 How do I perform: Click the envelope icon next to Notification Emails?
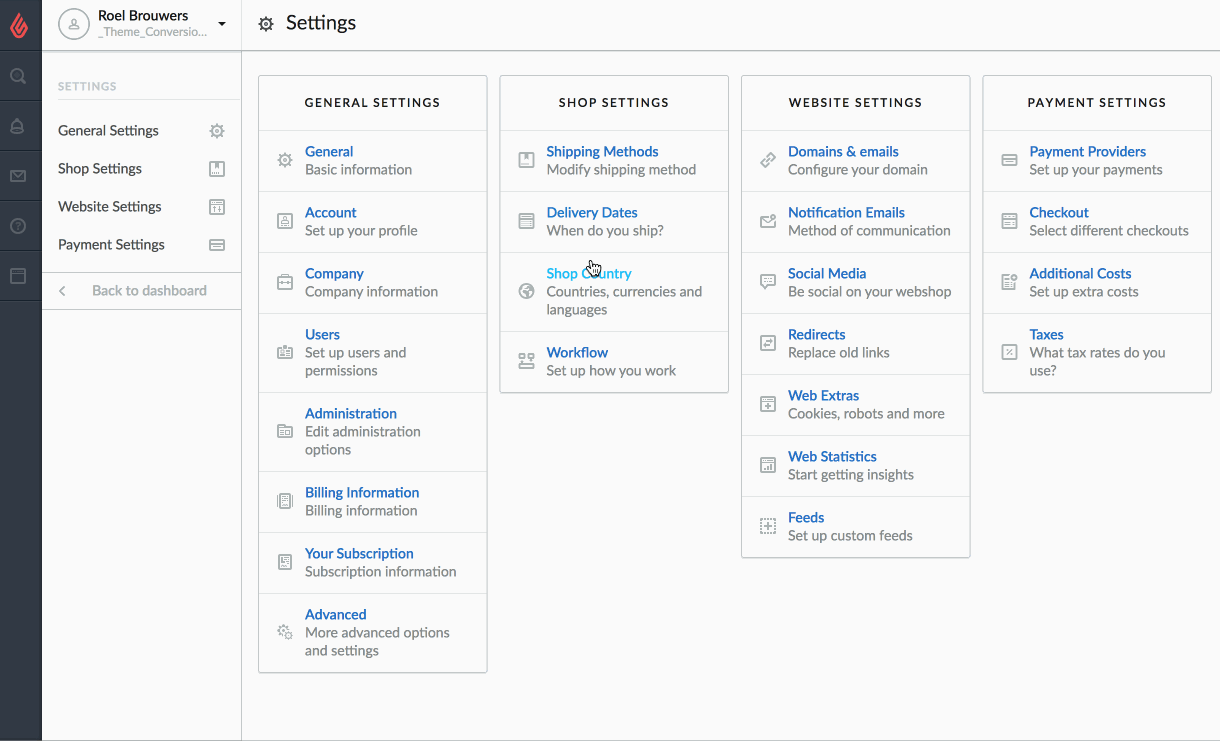tap(768, 221)
